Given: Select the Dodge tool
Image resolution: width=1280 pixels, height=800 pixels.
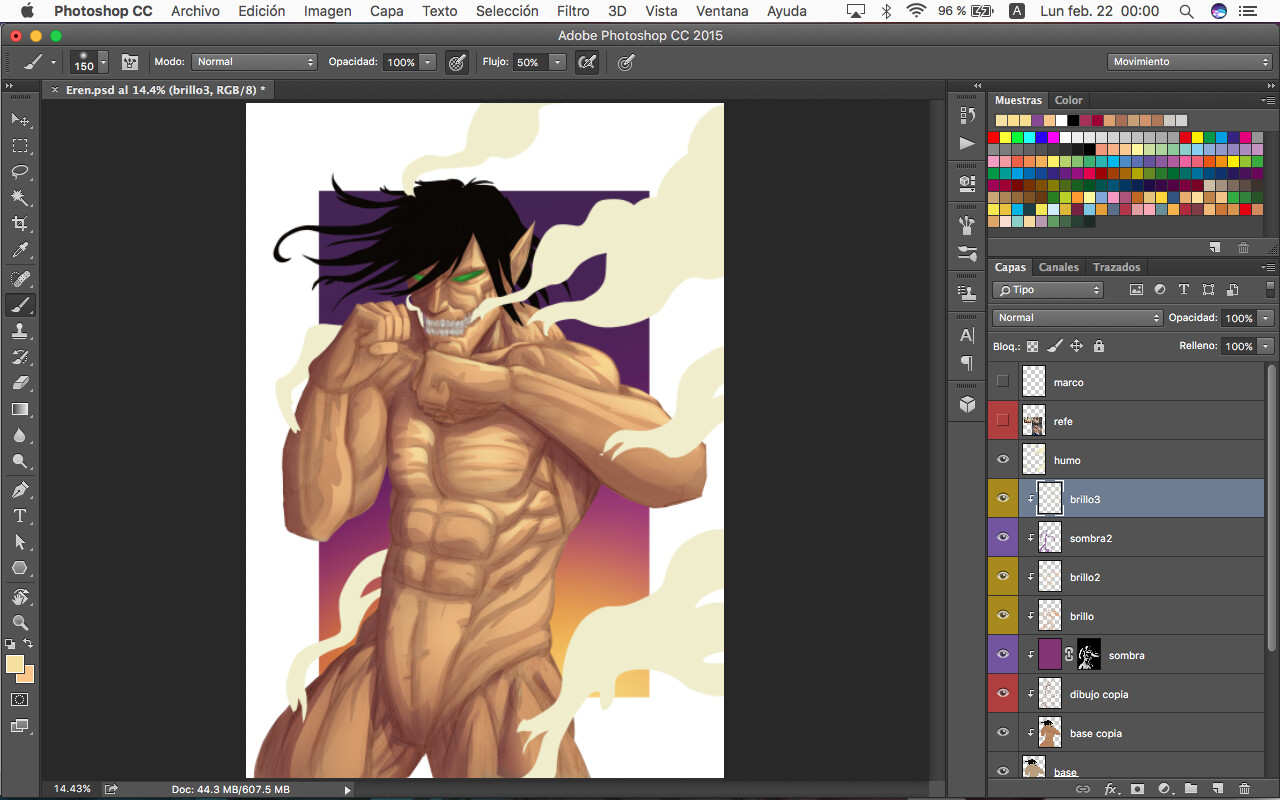Looking at the screenshot, I should coord(20,461).
